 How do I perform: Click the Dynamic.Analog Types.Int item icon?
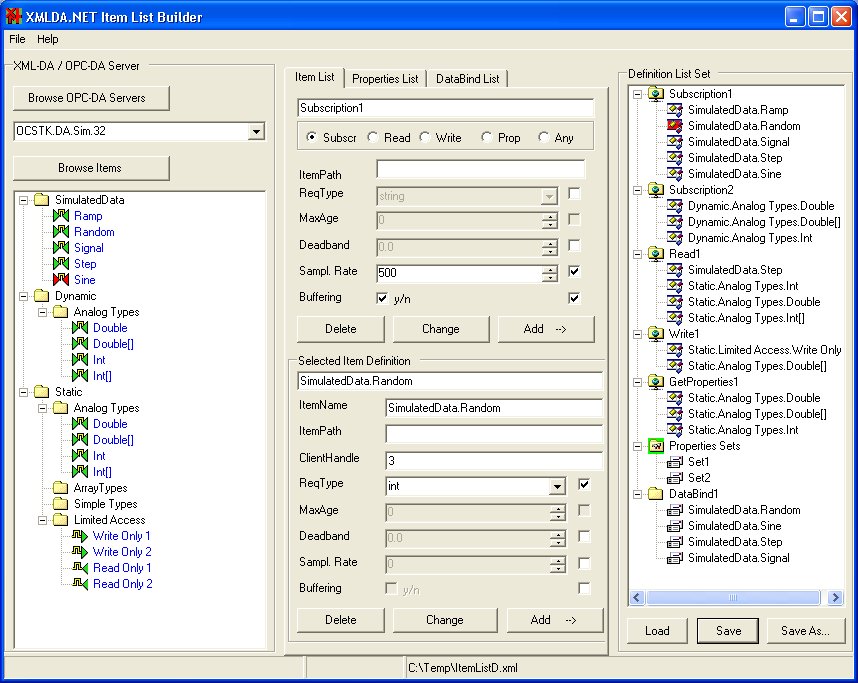point(675,238)
